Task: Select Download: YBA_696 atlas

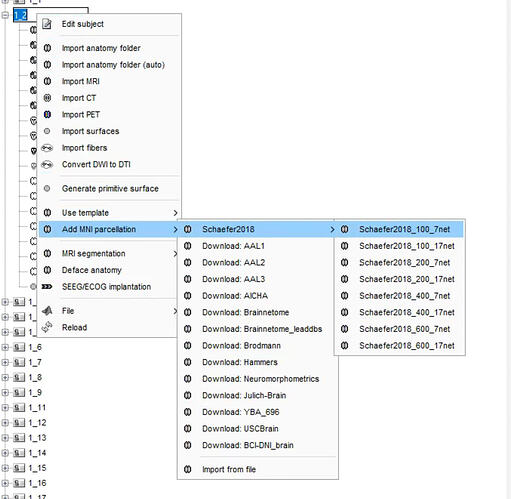Action: click(258, 412)
